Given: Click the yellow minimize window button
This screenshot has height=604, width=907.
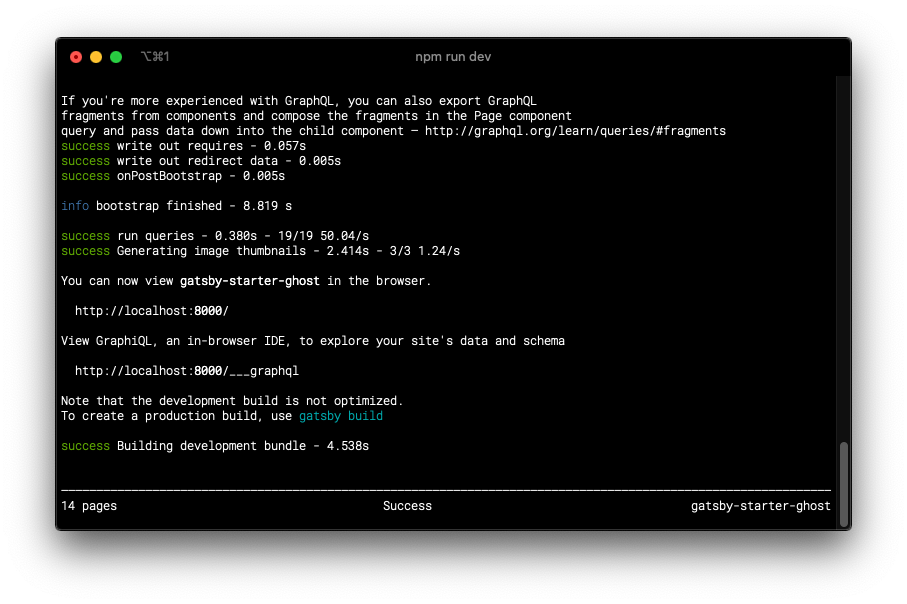Looking at the screenshot, I should [96, 57].
